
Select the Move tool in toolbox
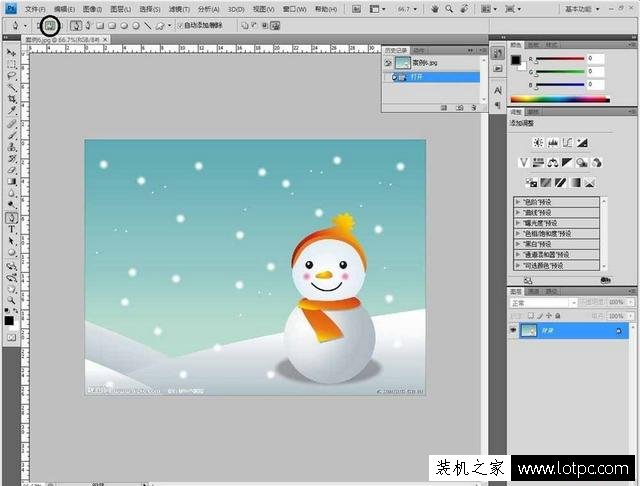click(11, 53)
